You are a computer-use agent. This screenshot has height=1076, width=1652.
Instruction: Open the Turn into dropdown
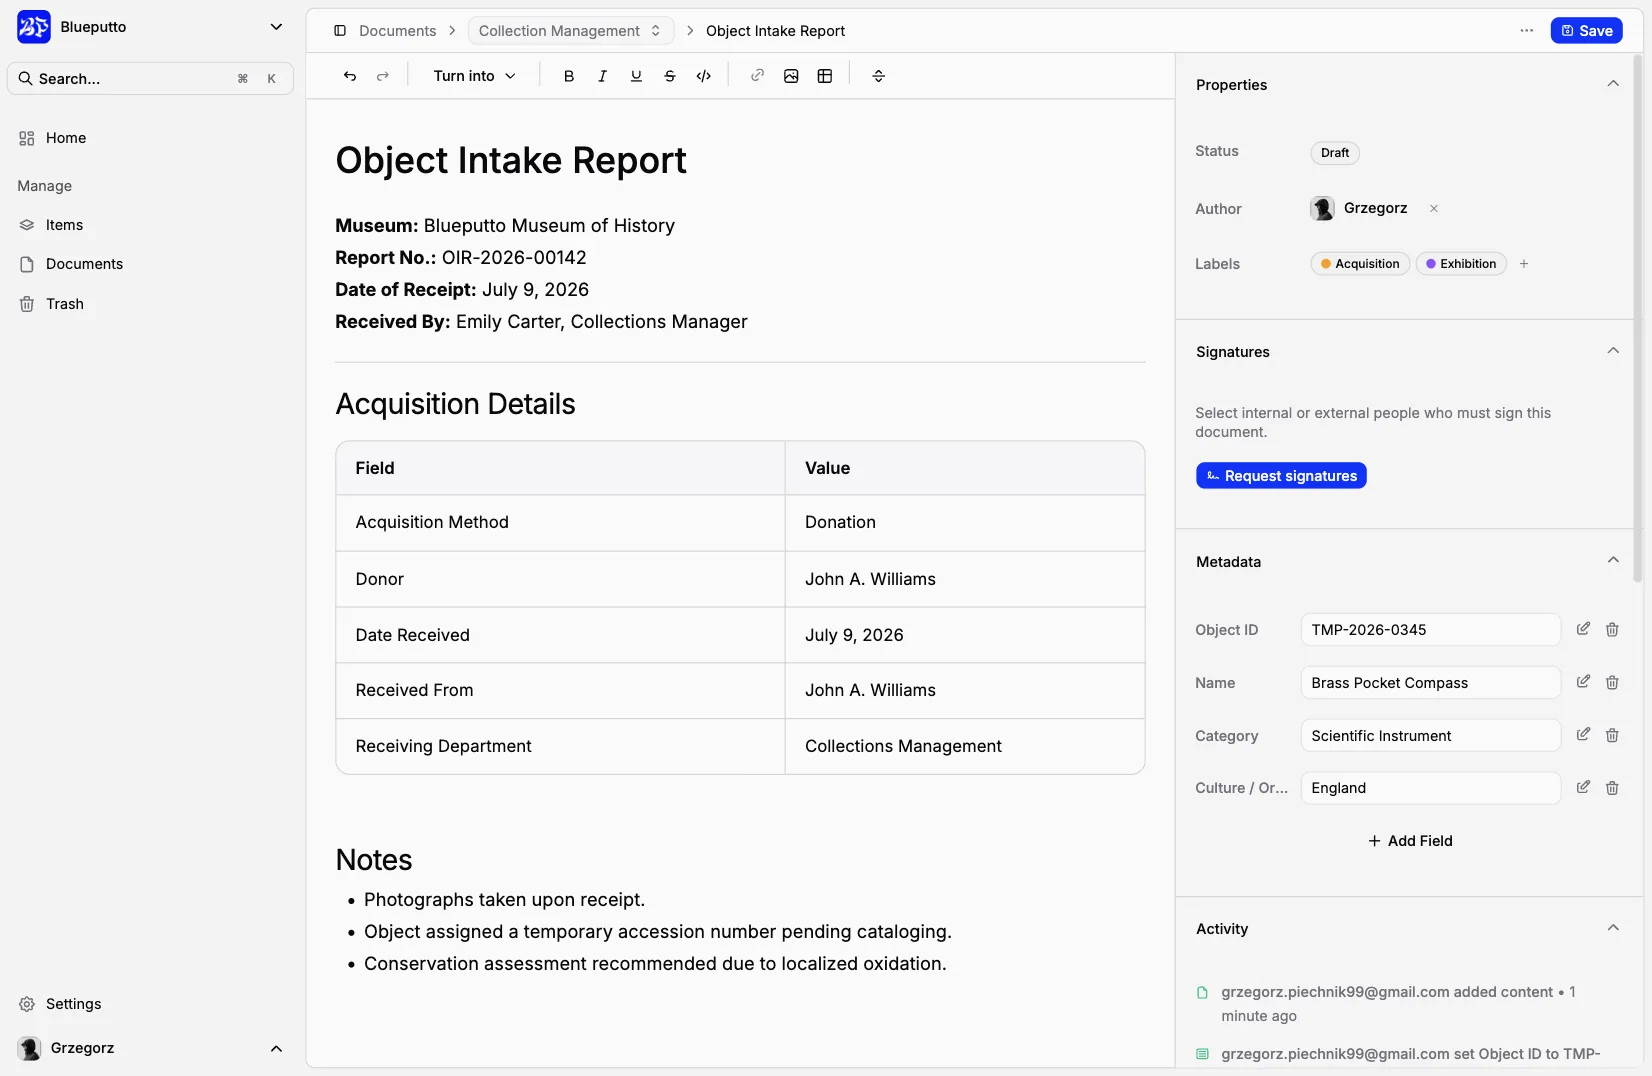(474, 76)
